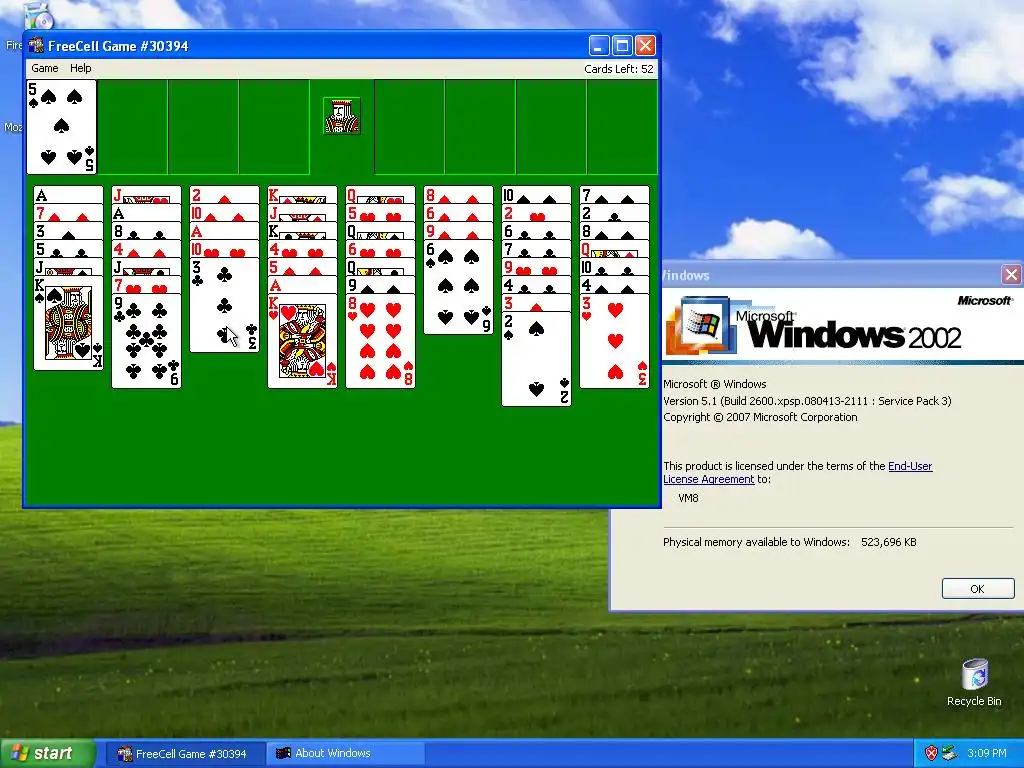Click the 6 of clubs card
This screenshot has height=768, width=1024.
536,231
